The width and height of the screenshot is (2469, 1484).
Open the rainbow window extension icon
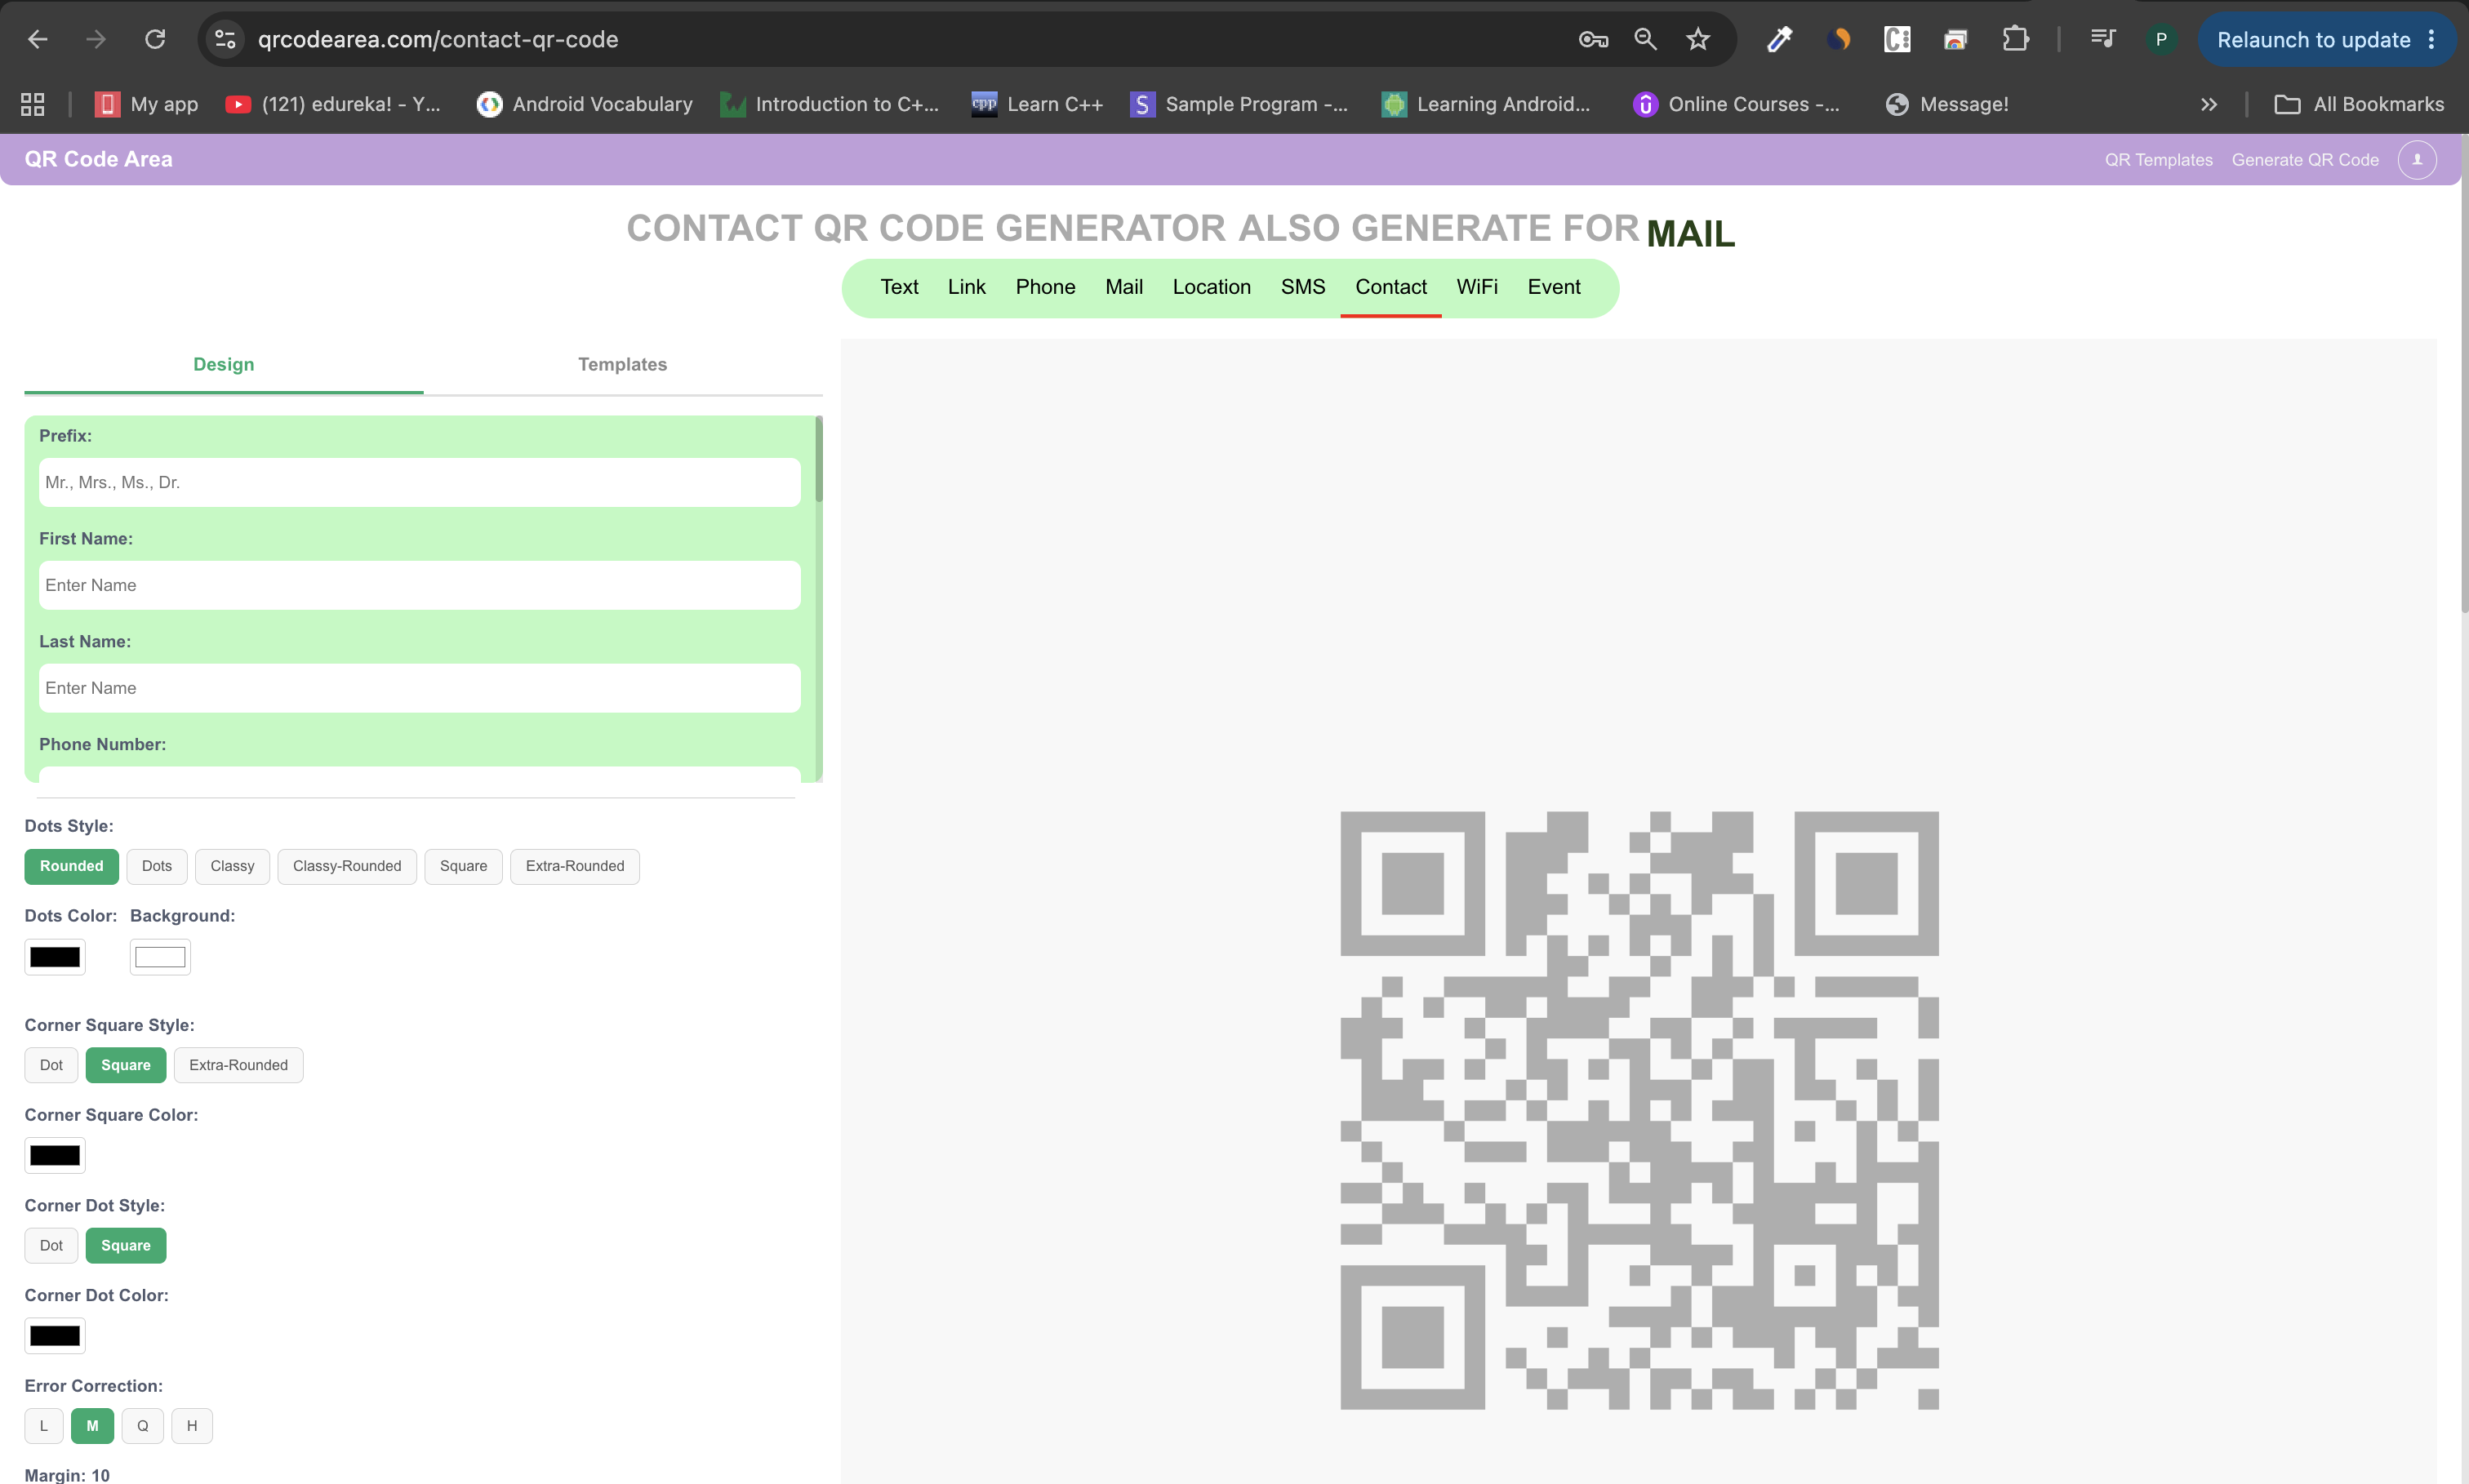pyautogui.click(x=1955, y=39)
